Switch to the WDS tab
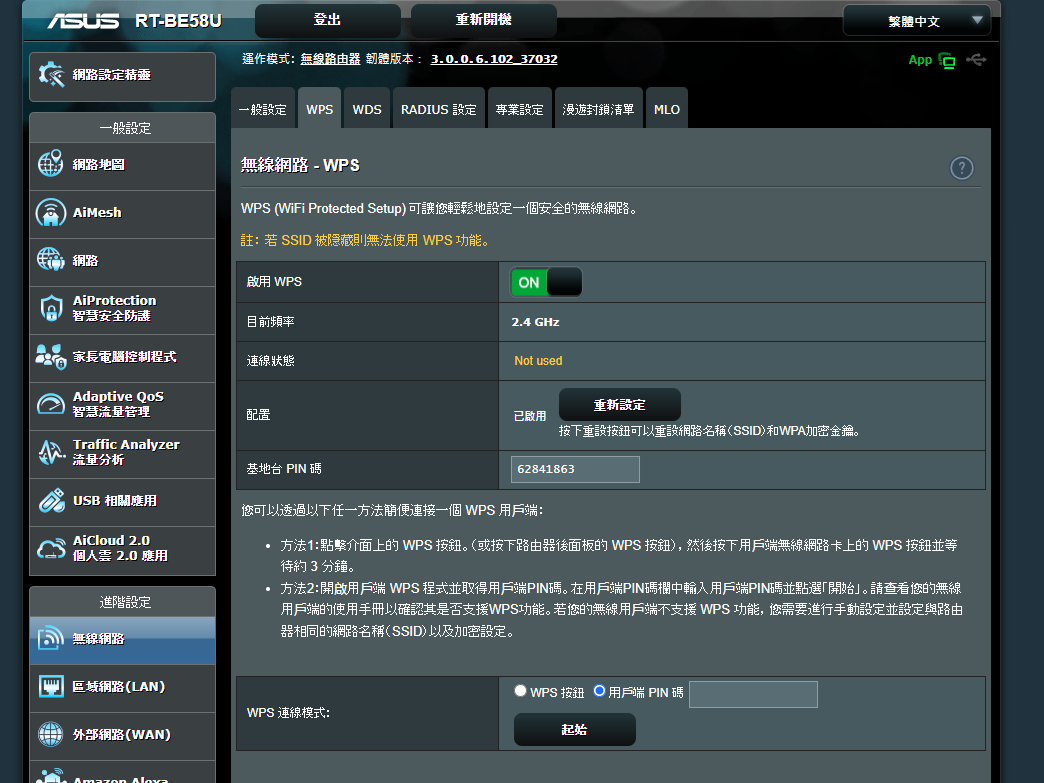The image size is (1044, 783). pos(367,109)
